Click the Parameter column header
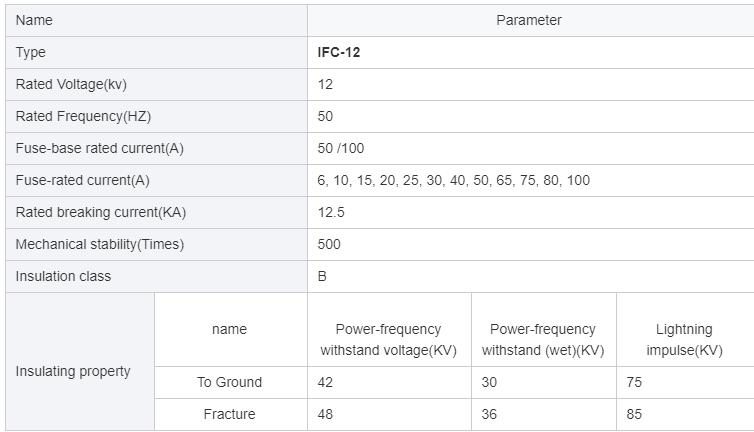754x432 pixels. click(531, 21)
